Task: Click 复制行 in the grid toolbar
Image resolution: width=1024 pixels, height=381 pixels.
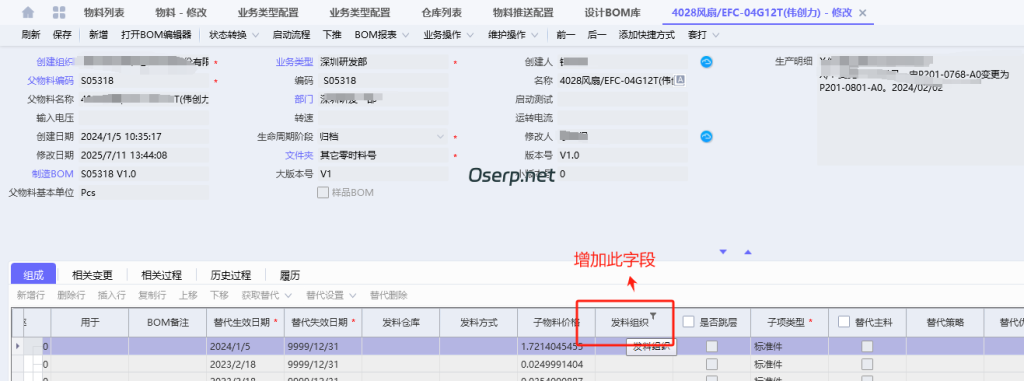Action: (x=152, y=295)
